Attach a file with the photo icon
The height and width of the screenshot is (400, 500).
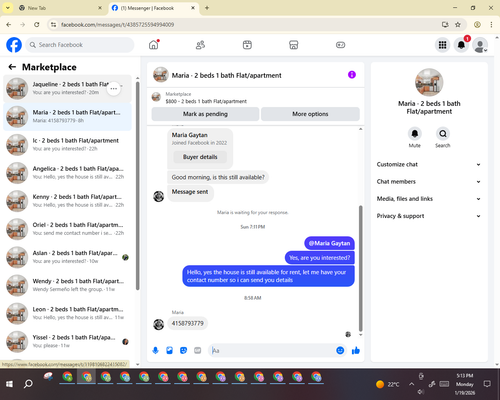(169, 350)
